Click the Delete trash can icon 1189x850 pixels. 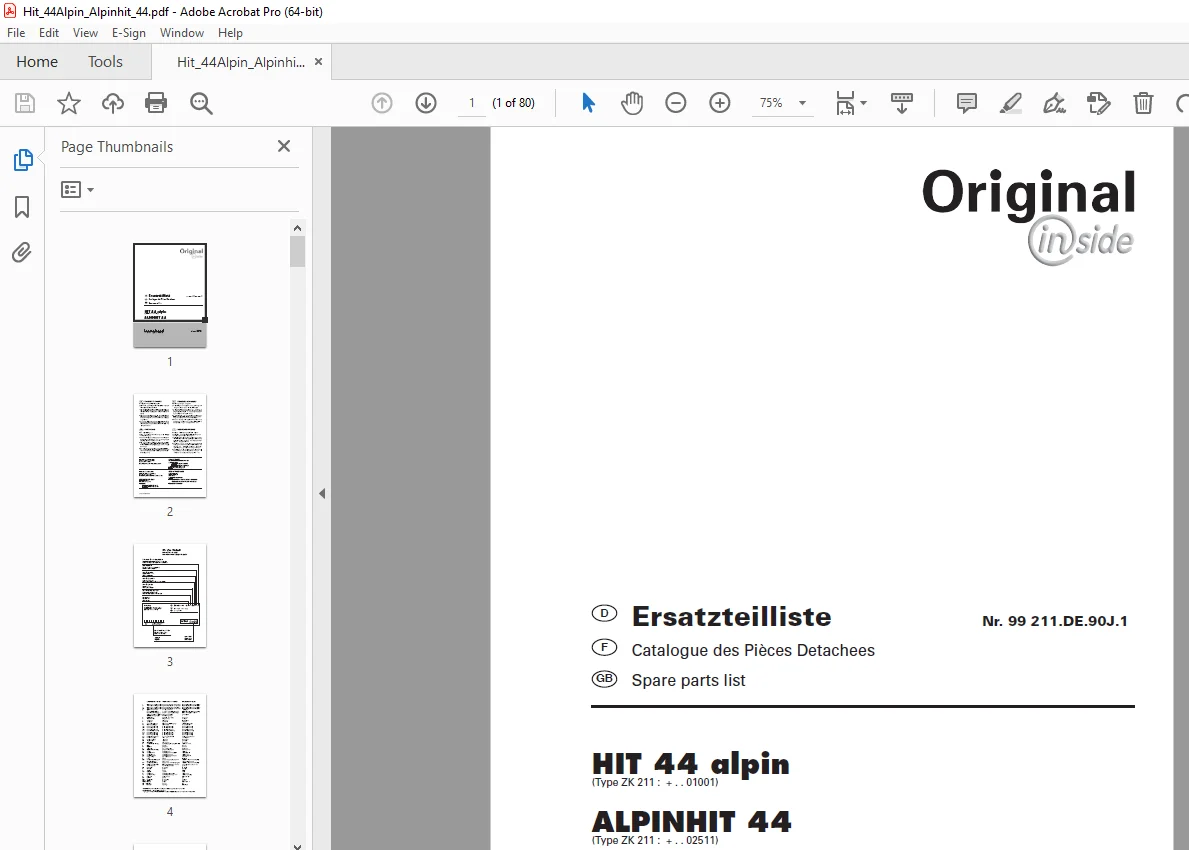tap(1144, 103)
